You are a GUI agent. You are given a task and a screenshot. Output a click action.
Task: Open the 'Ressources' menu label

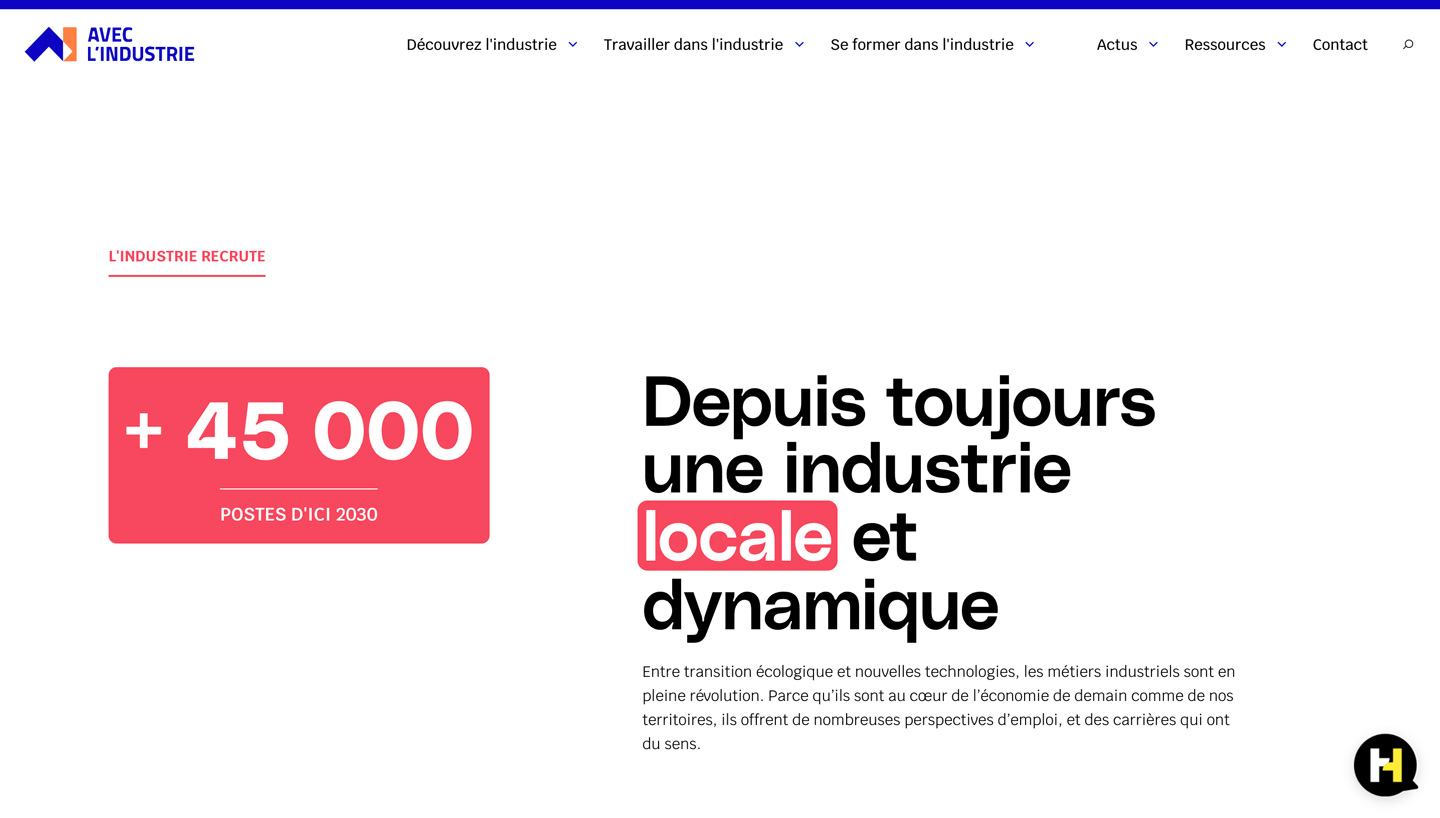point(1224,44)
